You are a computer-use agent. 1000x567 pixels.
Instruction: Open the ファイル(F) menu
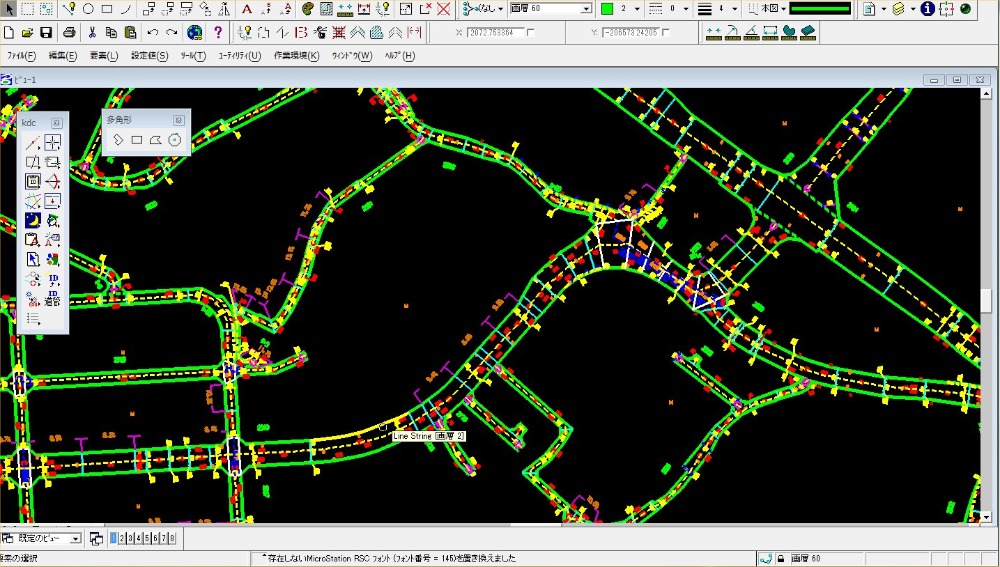(x=21, y=55)
